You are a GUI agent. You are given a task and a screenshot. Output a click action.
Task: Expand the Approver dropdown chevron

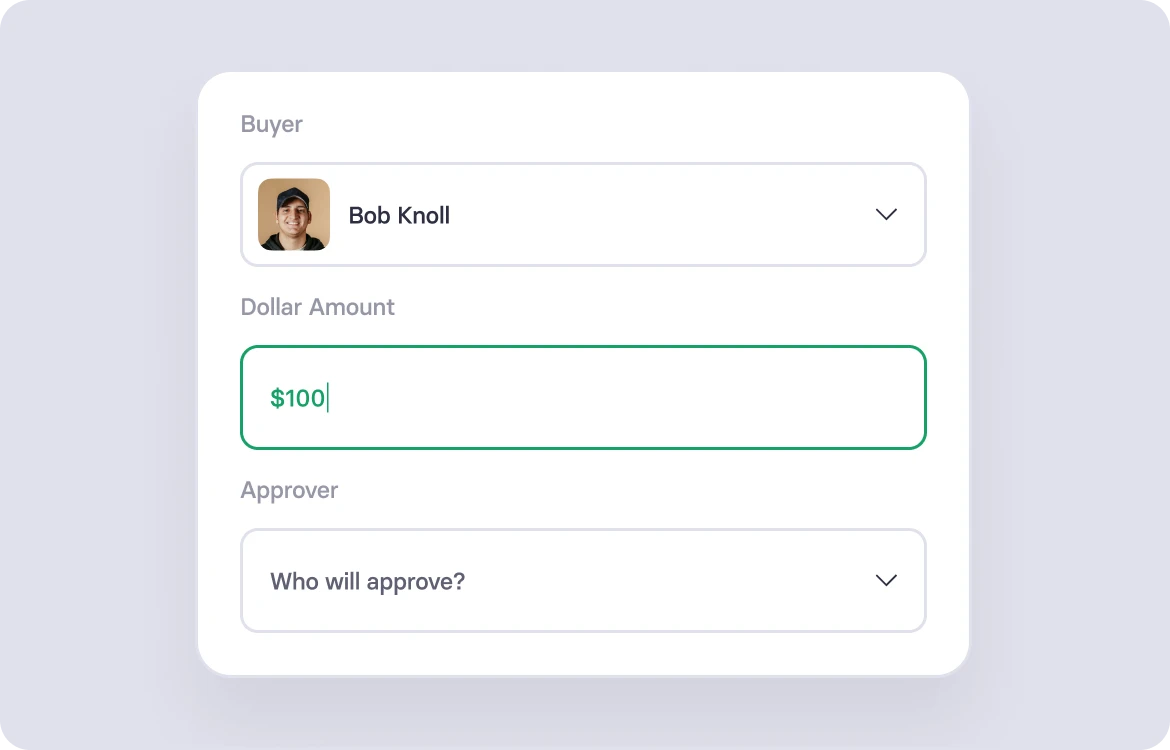(886, 581)
